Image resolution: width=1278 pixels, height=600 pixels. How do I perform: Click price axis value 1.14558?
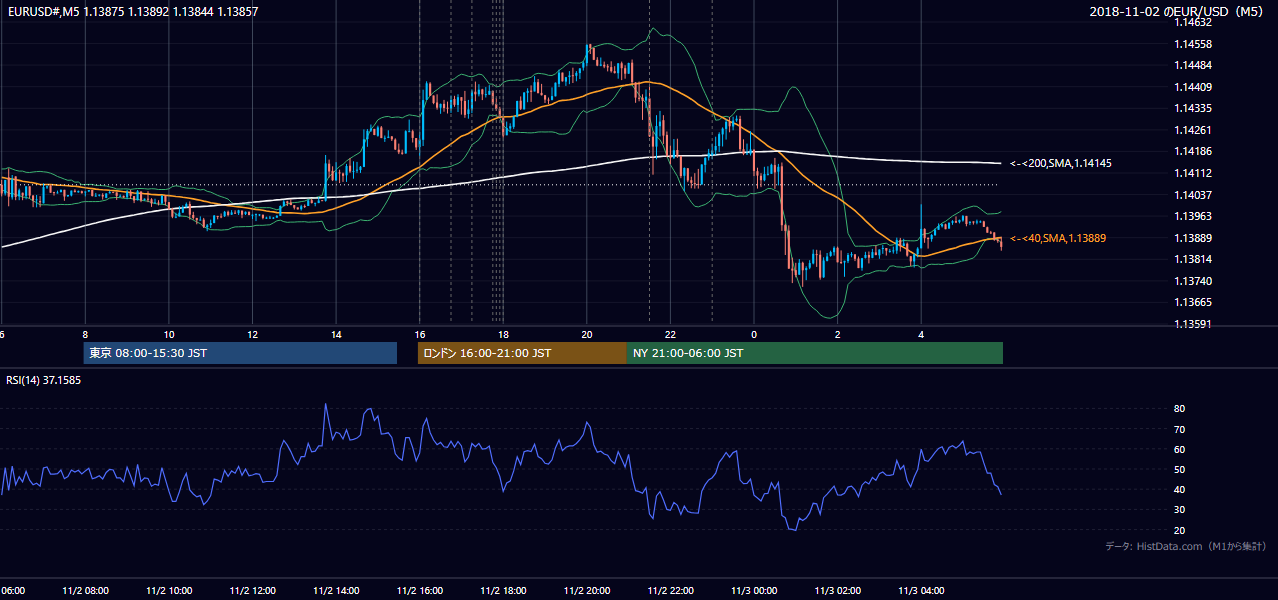[x=1193, y=44]
